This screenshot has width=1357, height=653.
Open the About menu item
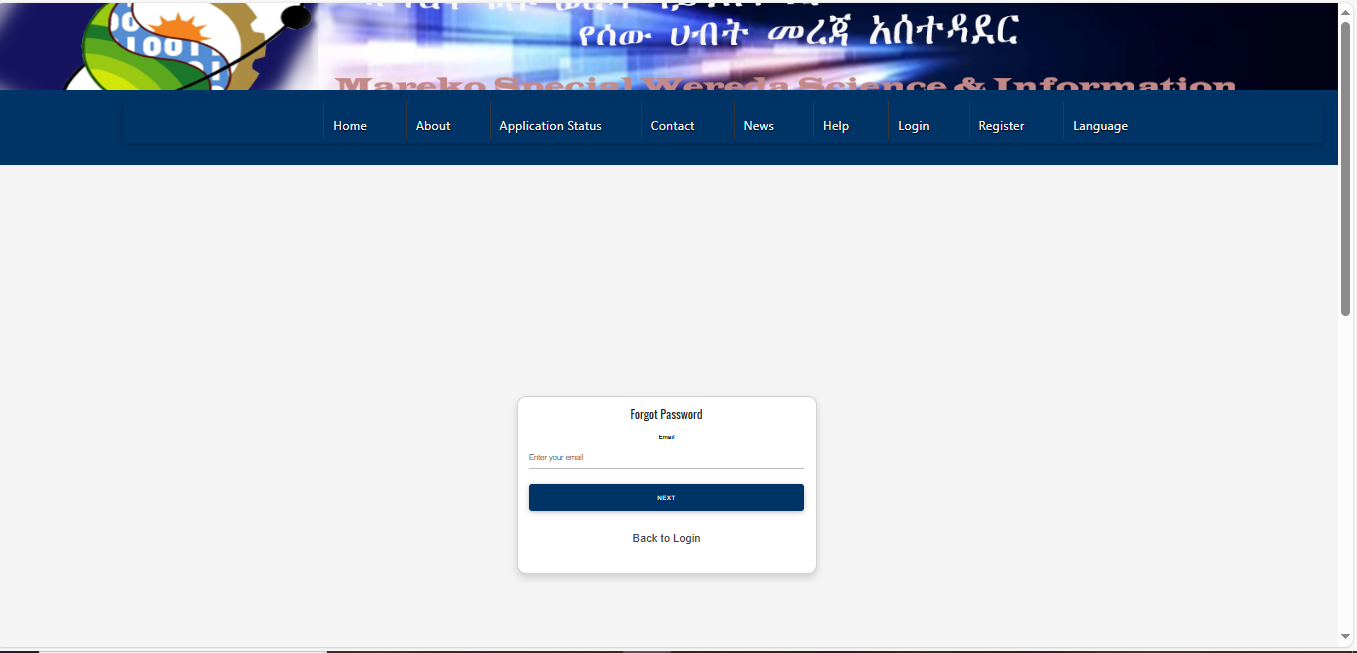point(433,126)
